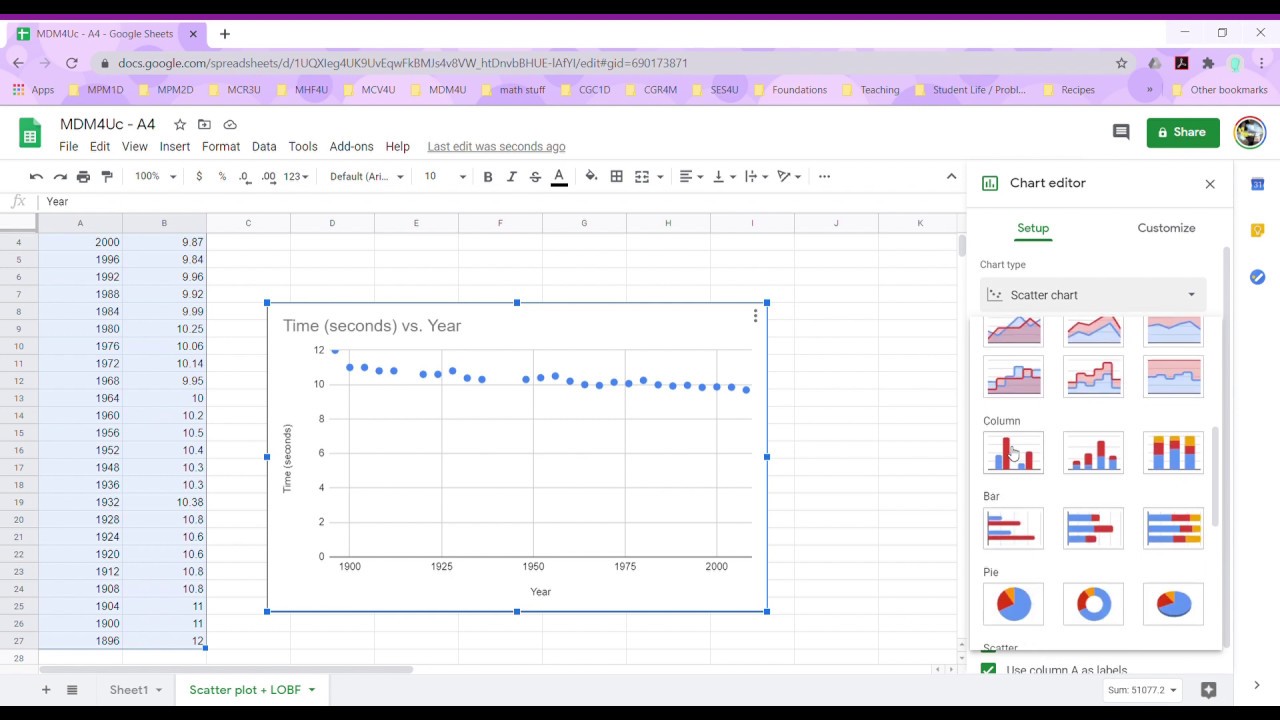Open the Google account avatar
The width and height of the screenshot is (1280, 720).
1250,132
